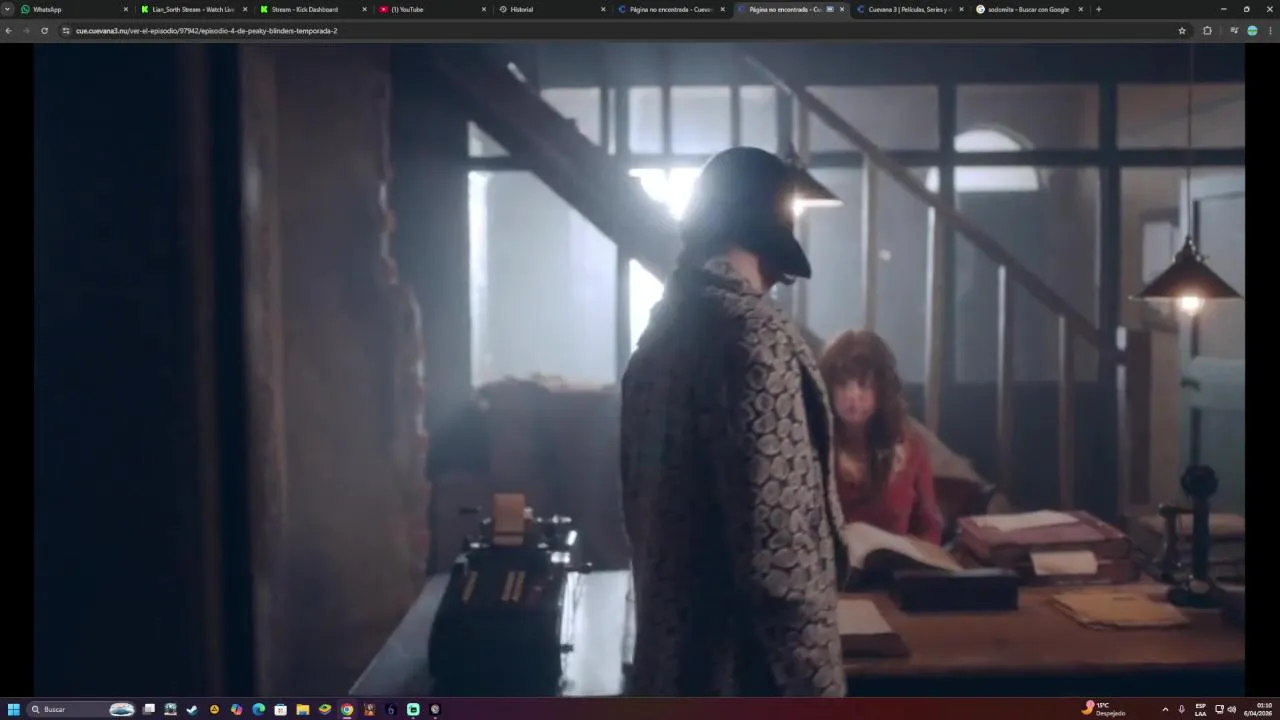This screenshot has height=720, width=1280.
Task: Close the sodomita Google search tab
Action: coord(1081,9)
